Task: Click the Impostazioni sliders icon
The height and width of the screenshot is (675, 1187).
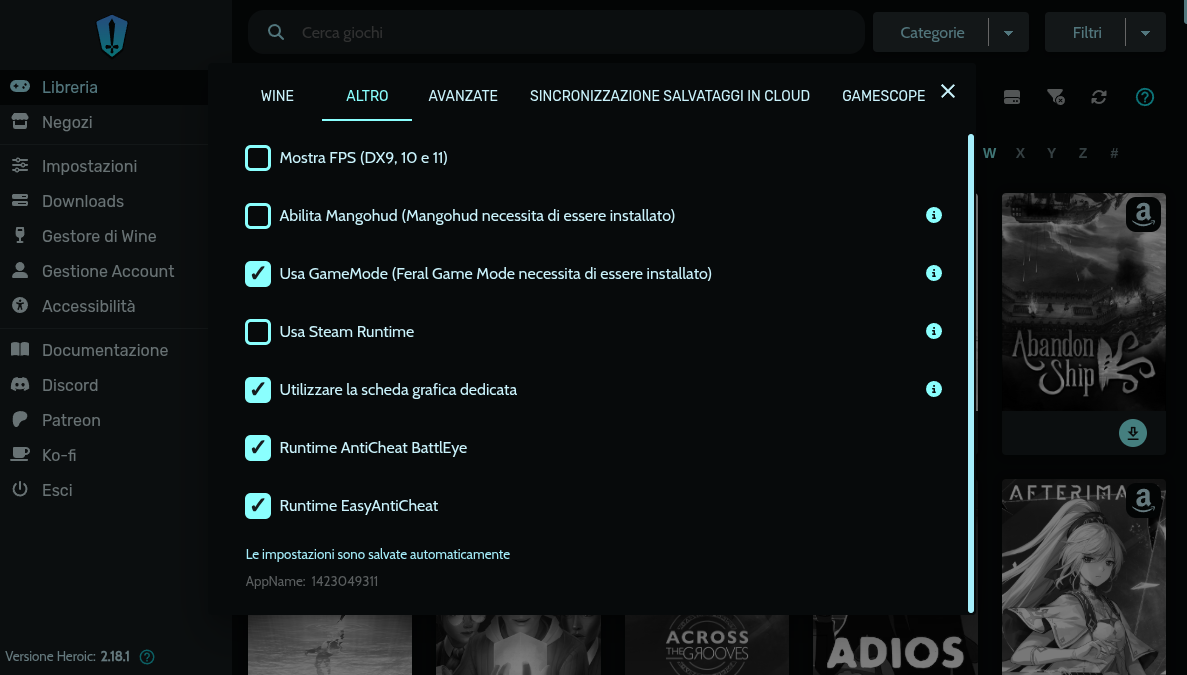Action: pos(20,165)
